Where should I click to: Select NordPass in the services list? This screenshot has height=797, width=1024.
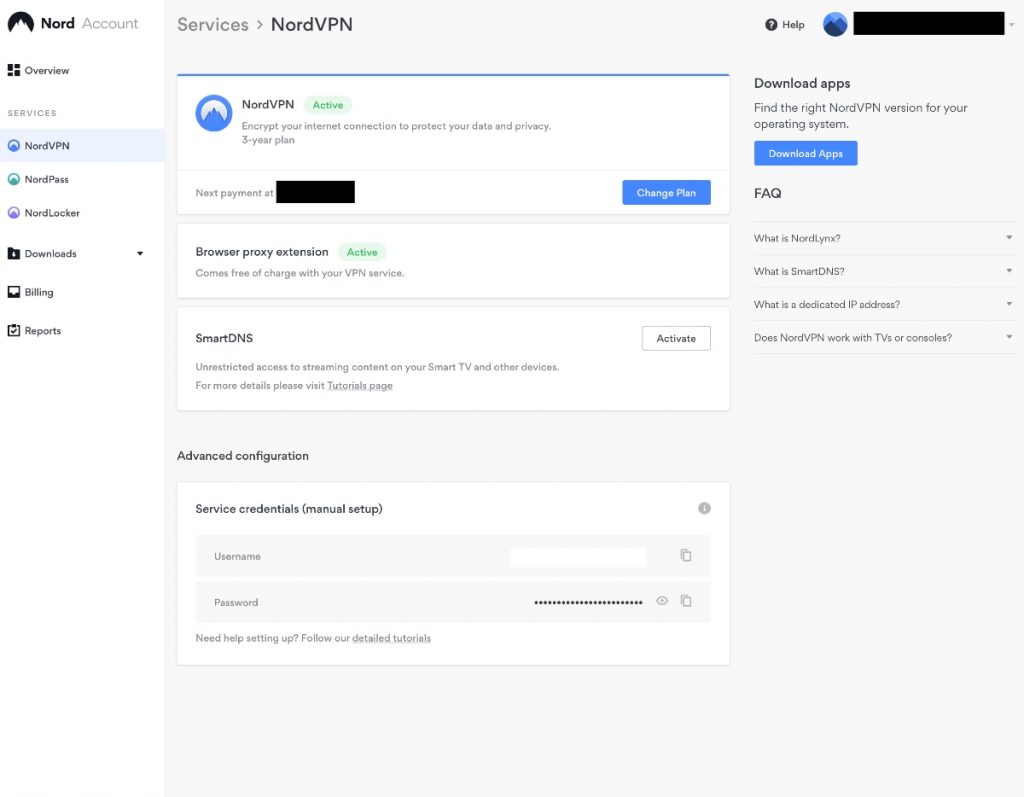[x=82, y=179]
